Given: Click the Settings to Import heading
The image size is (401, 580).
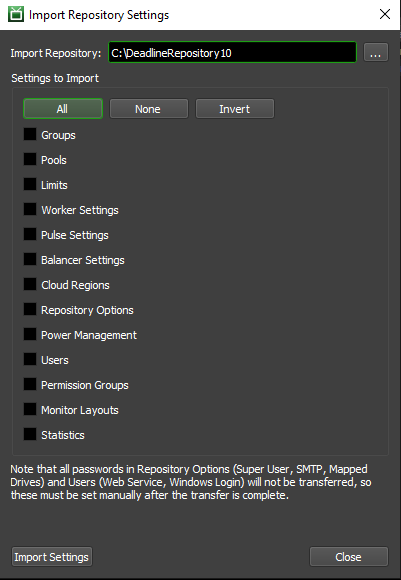Looking at the screenshot, I should (x=55, y=78).
